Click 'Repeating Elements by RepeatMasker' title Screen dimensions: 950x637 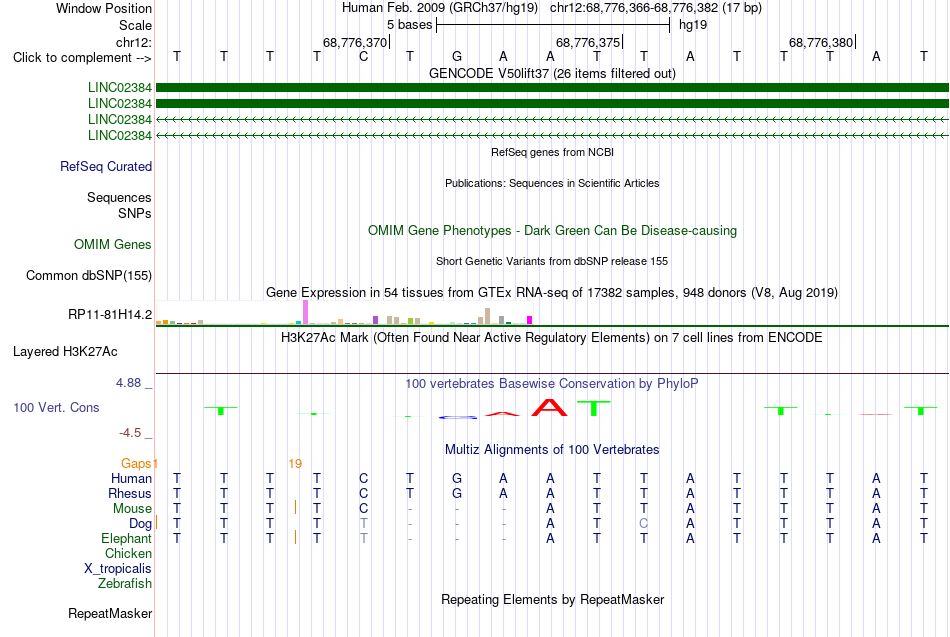(552, 600)
